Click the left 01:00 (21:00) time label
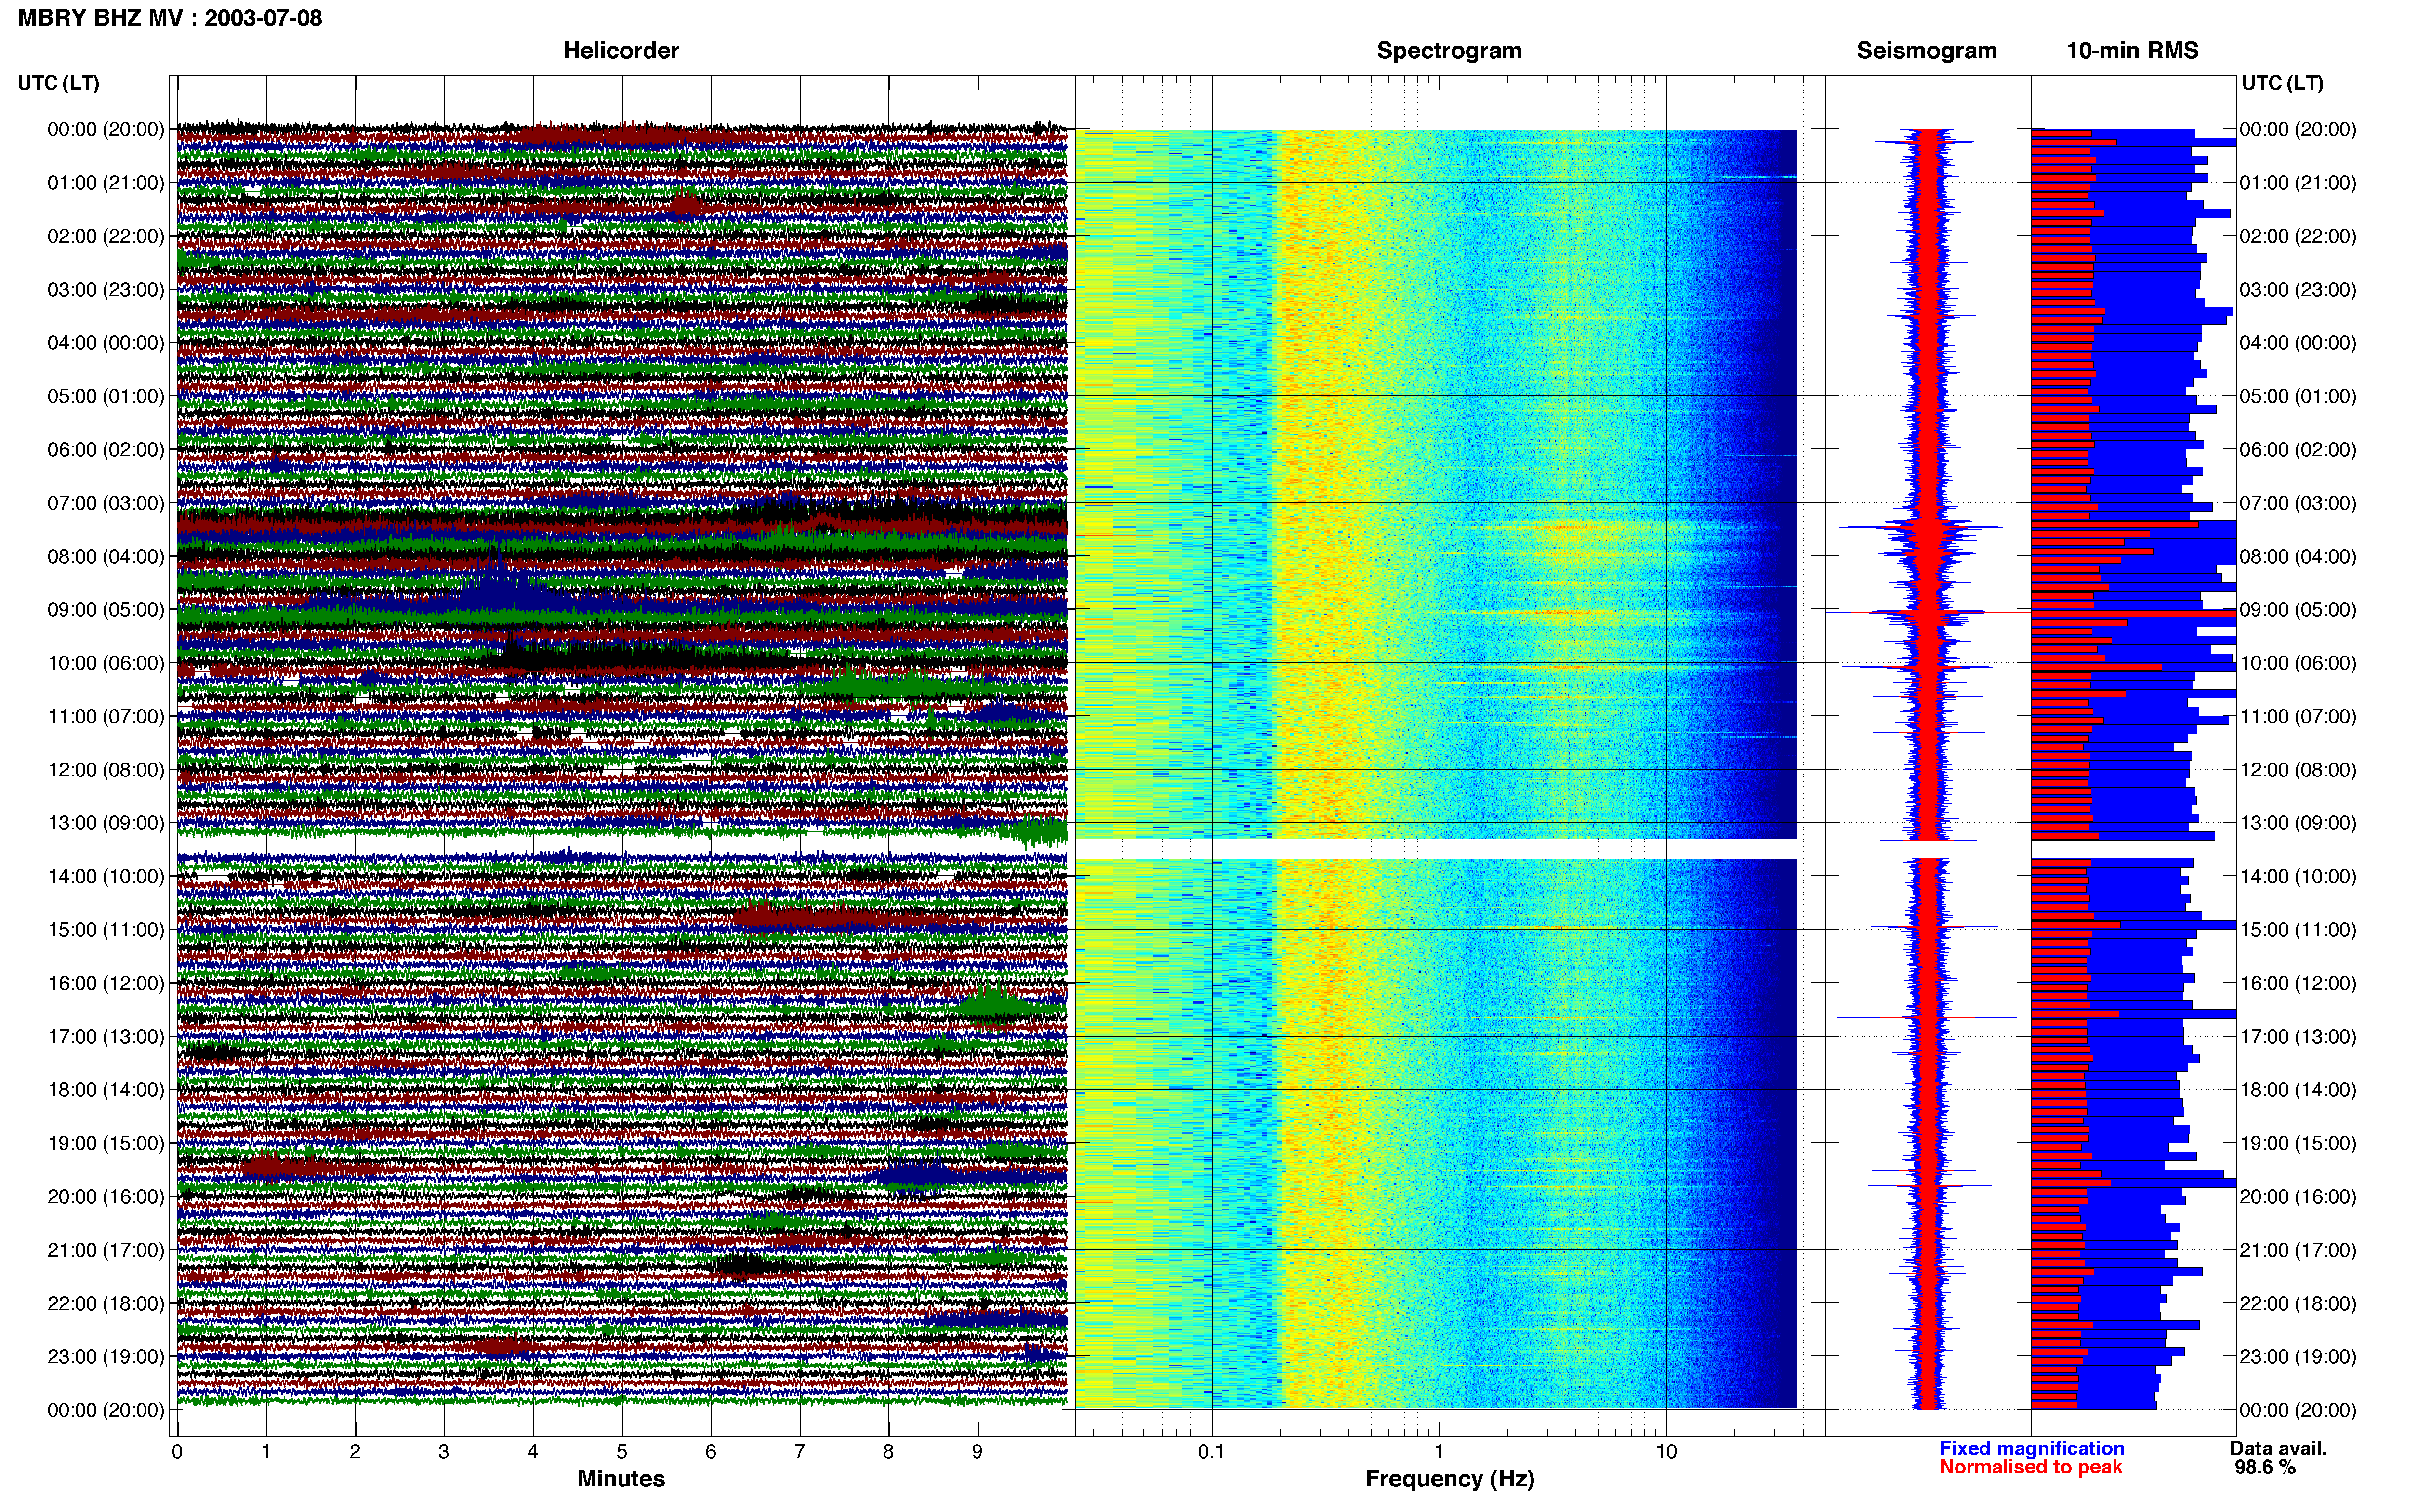Viewport: 2418px width, 1512px height. 106,183
